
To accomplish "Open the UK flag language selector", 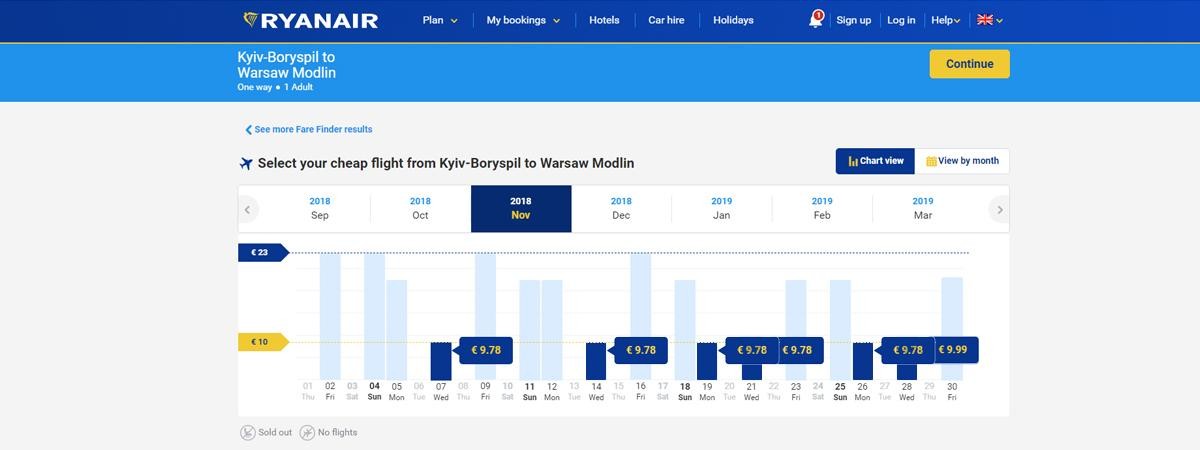I will (x=989, y=20).
